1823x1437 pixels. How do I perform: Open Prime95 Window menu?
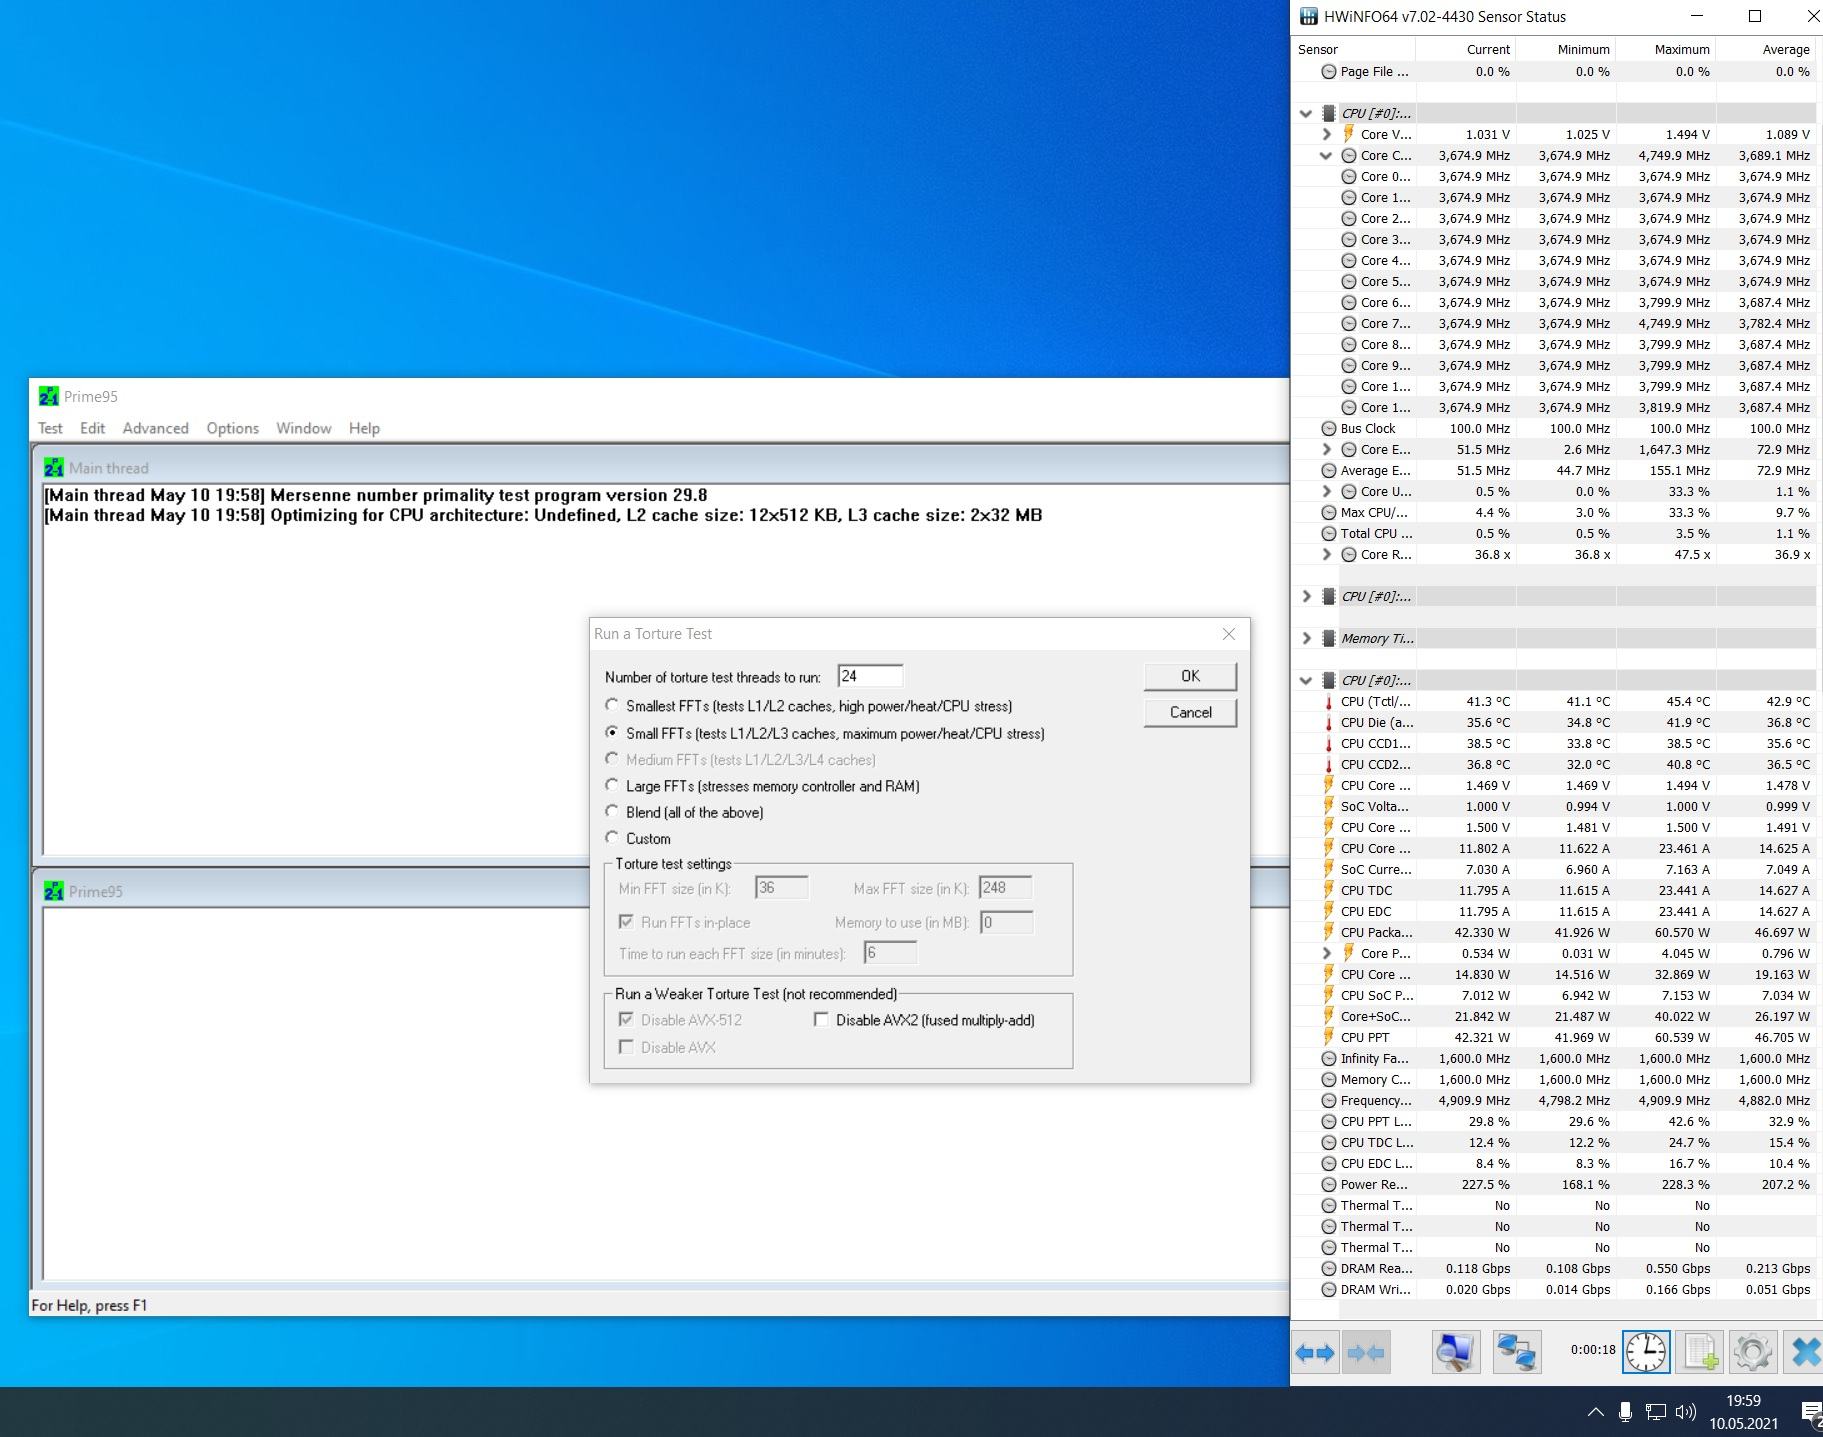tap(303, 428)
